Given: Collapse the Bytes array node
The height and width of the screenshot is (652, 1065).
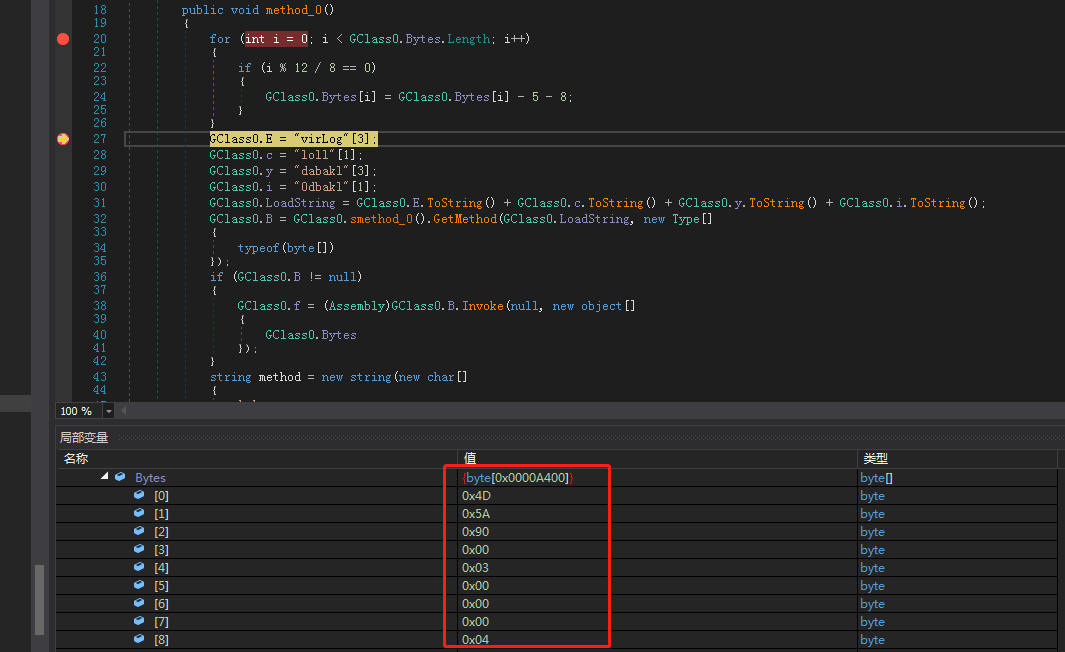Looking at the screenshot, I should [x=105, y=476].
